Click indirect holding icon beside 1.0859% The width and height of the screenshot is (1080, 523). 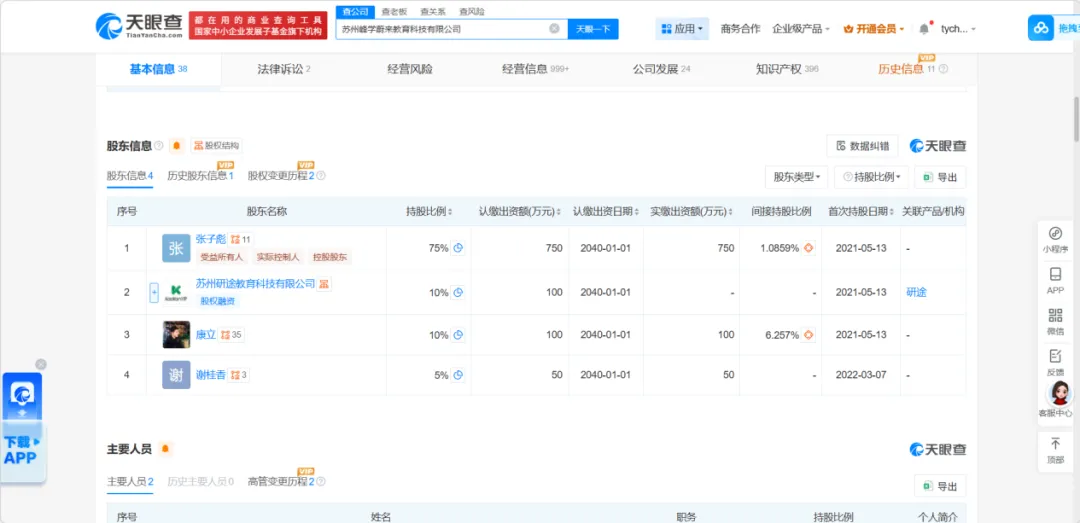coord(809,248)
